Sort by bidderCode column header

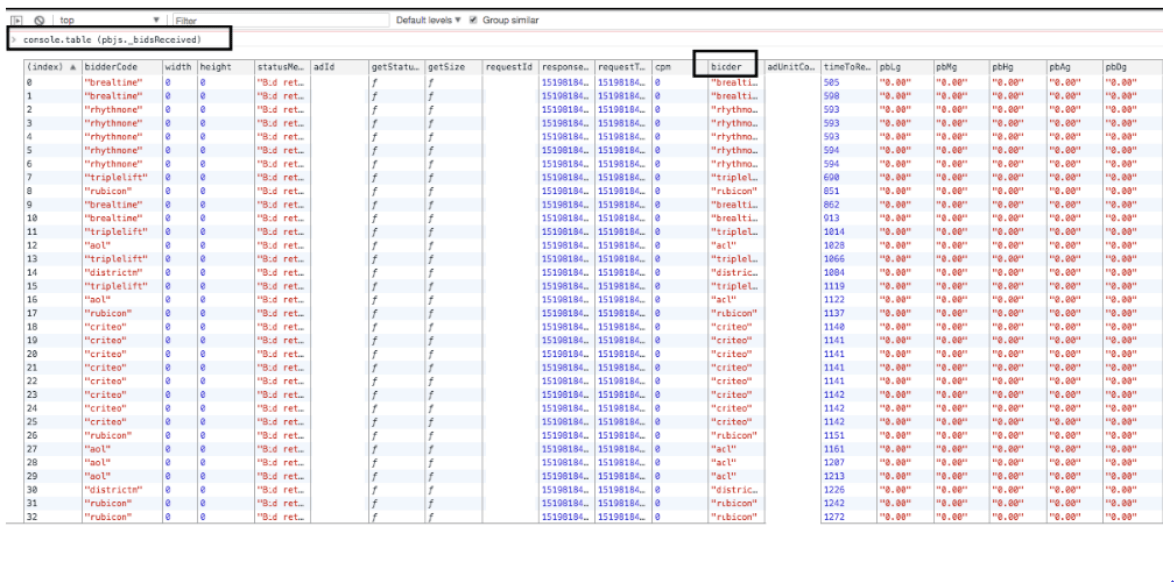coord(120,67)
